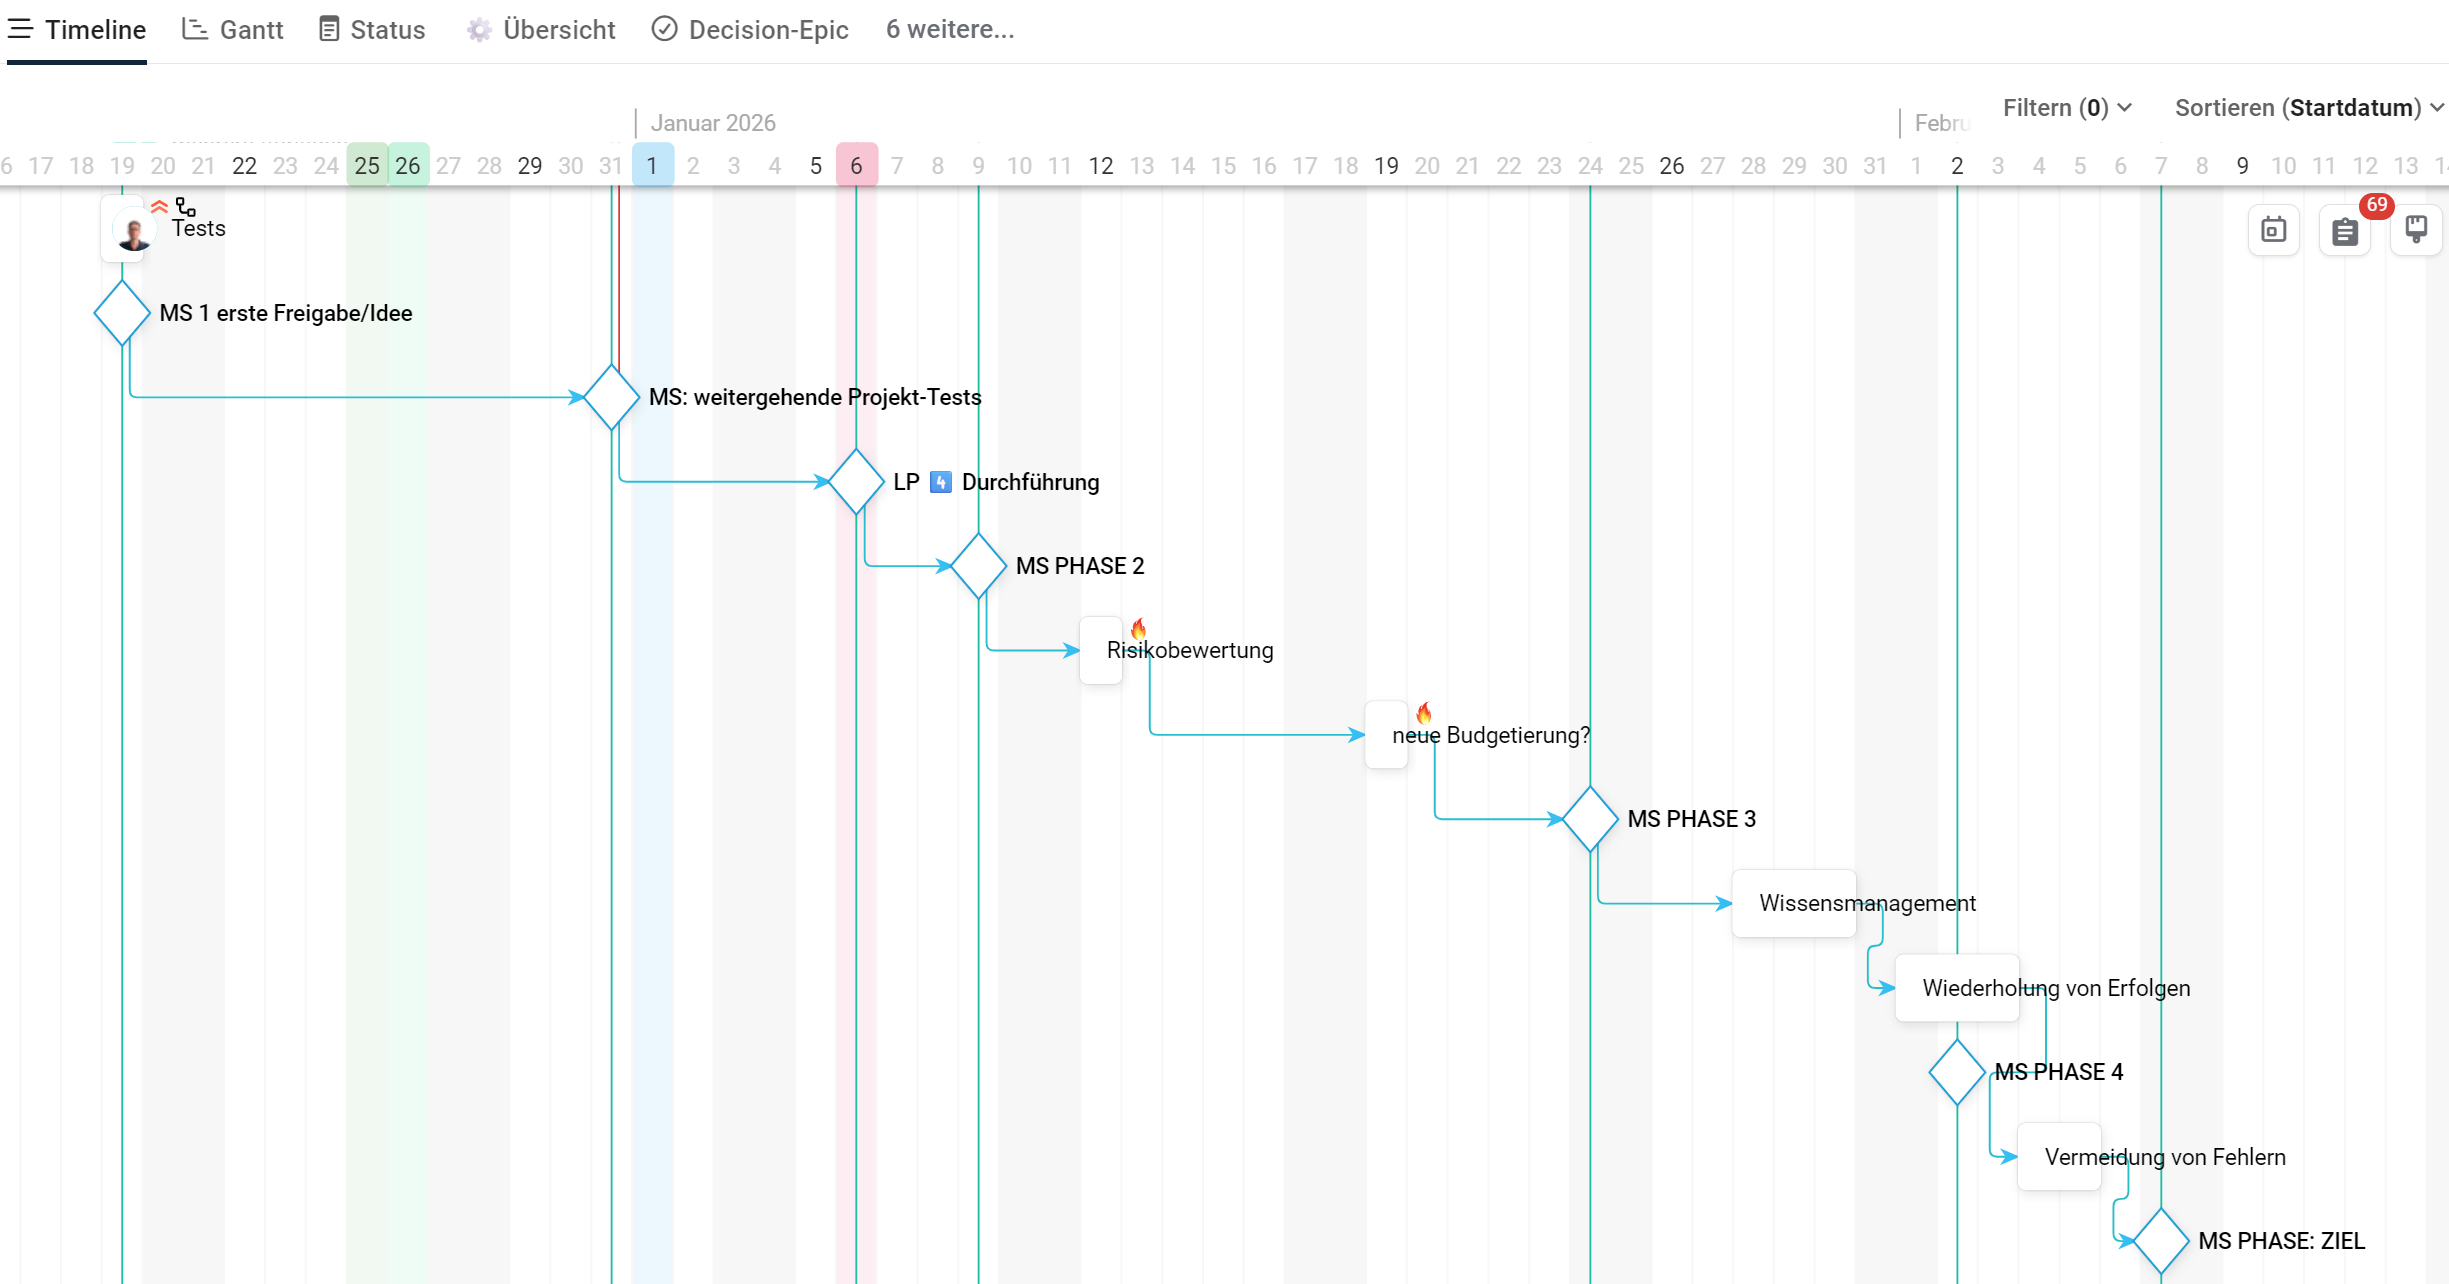Click the blue lightning icon beside Durchführung
Image resolution: width=2449 pixels, height=1284 pixels.
941,482
